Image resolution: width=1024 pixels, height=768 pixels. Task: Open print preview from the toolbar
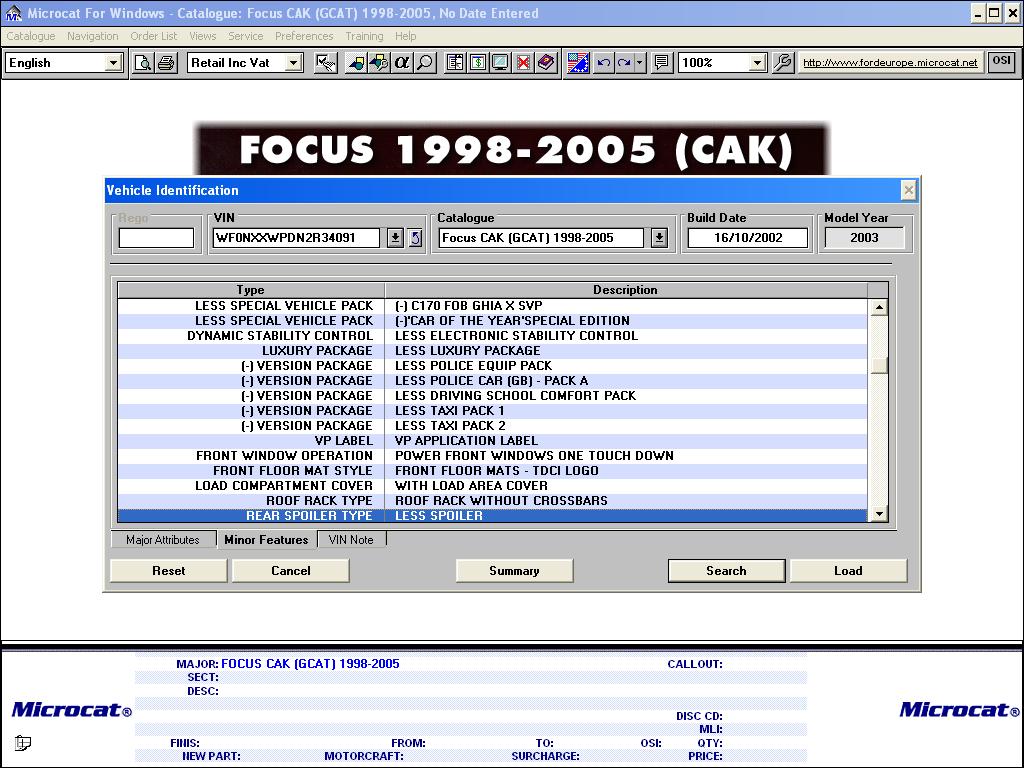[x=143, y=63]
